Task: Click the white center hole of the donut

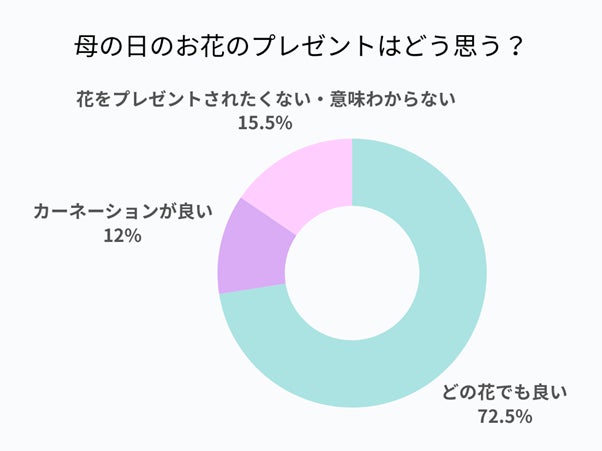Action: click(x=352, y=273)
